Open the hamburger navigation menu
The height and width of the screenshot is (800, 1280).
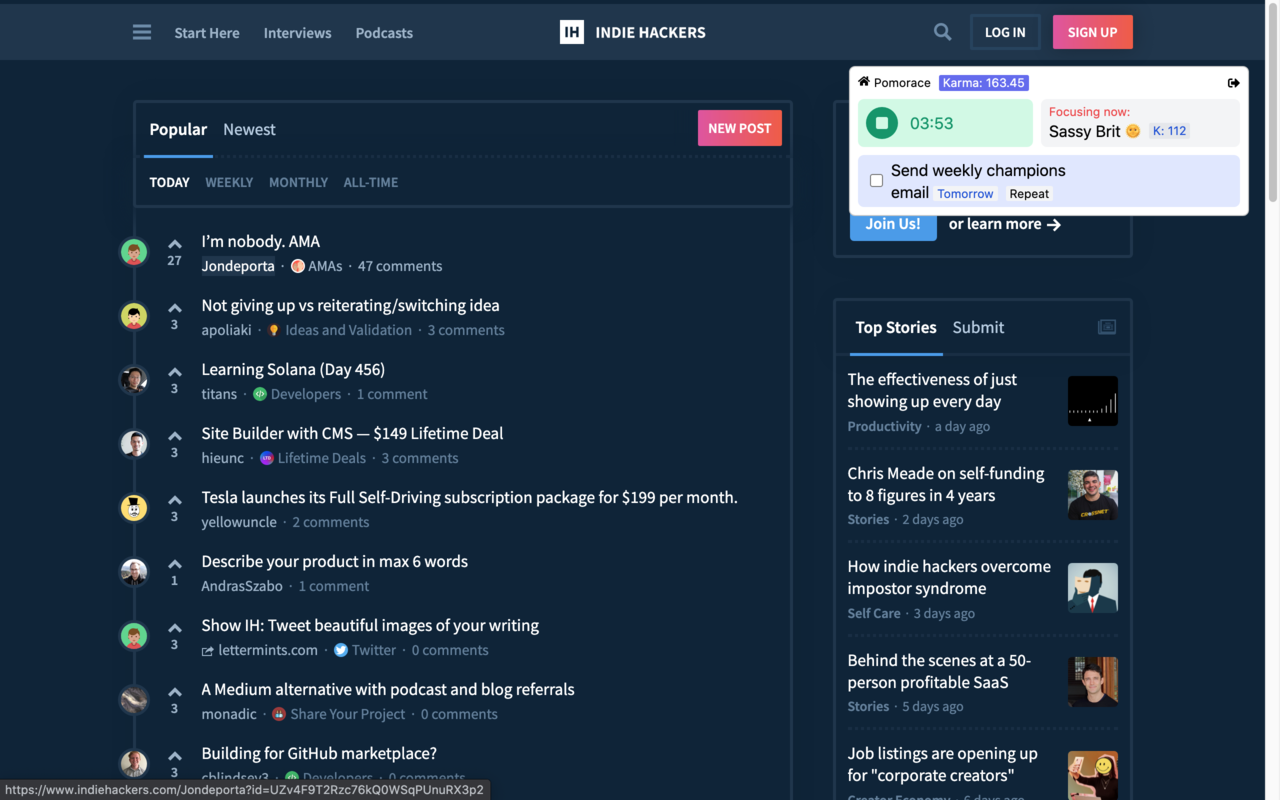[142, 32]
